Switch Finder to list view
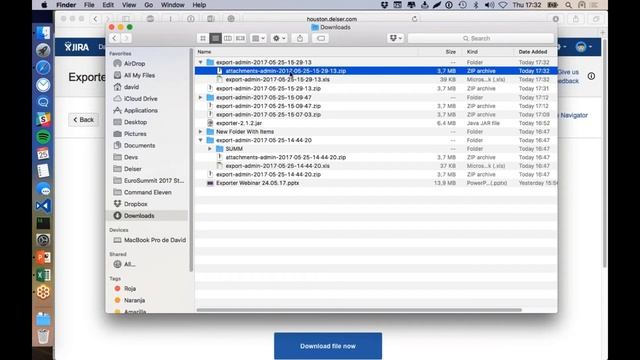640x360 pixels. [216, 38]
